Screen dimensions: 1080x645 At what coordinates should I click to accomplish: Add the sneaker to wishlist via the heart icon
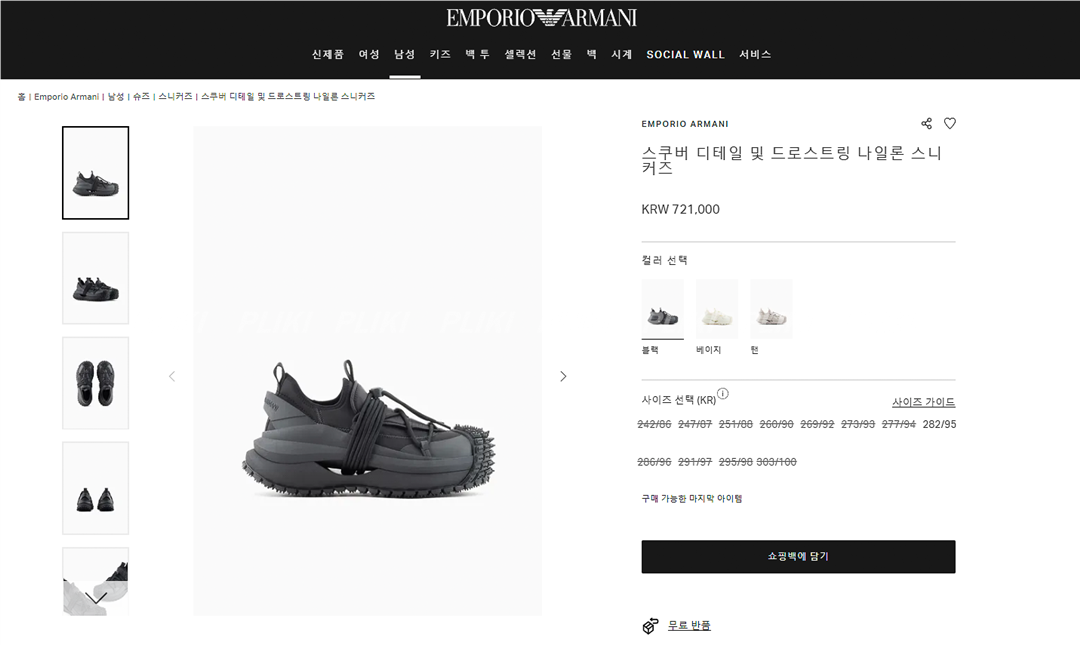[950, 123]
